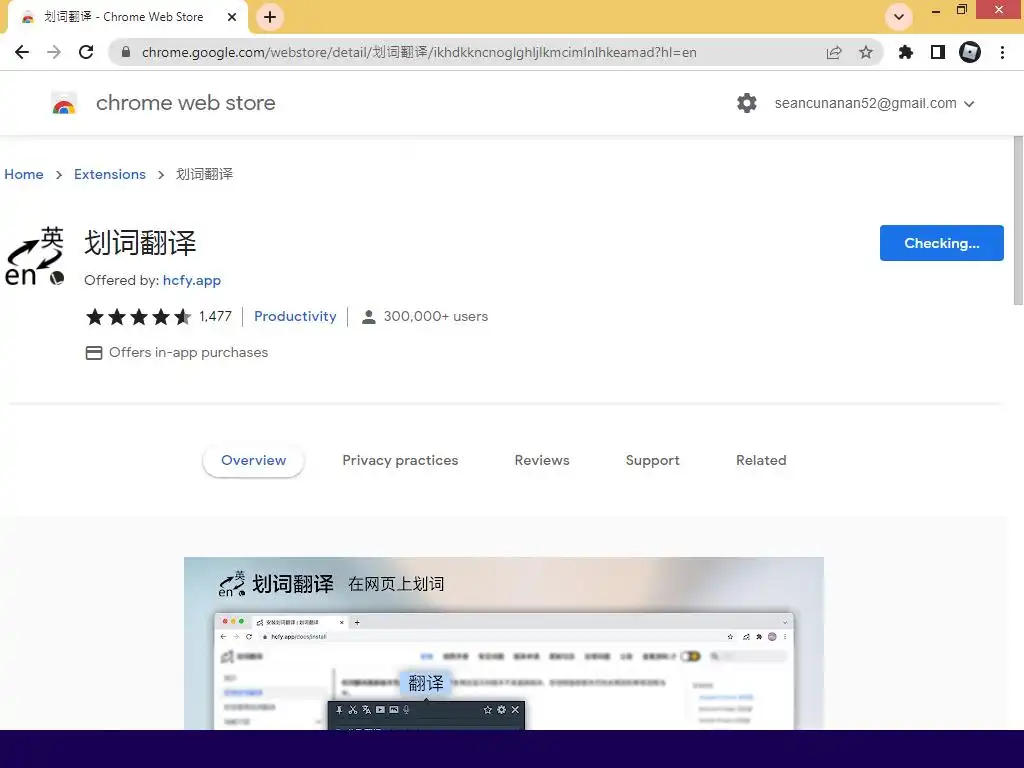
Task: Switch to the Related tab
Action: coord(761,460)
